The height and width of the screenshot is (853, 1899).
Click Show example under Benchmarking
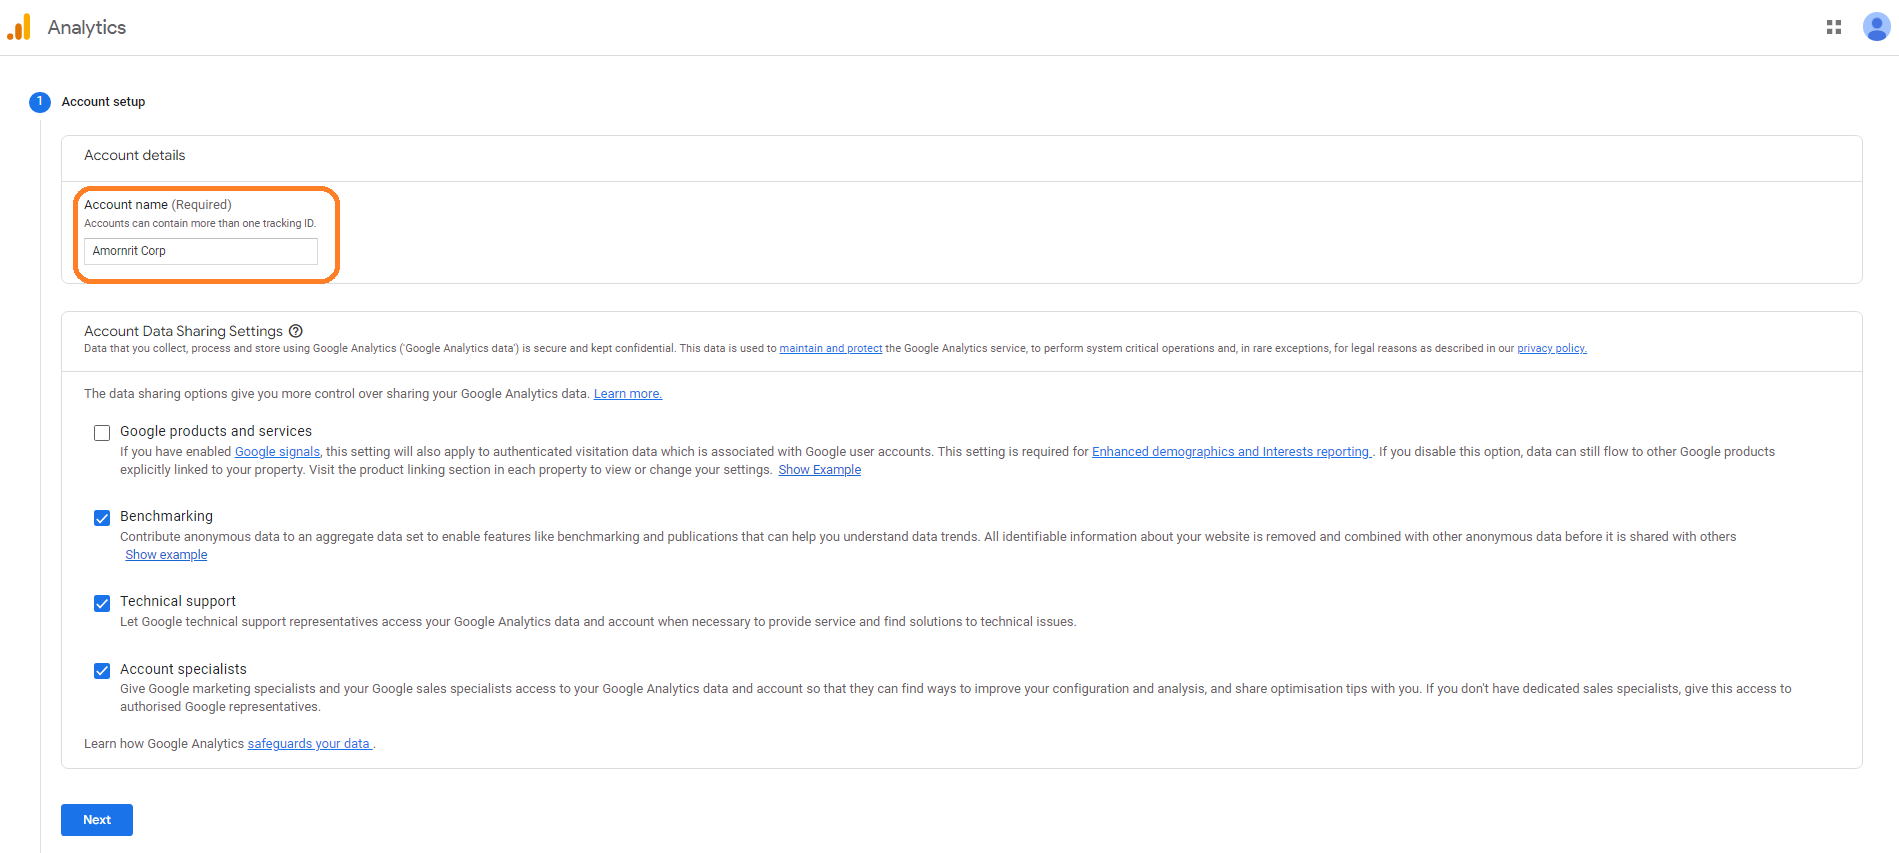click(x=166, y=555)
